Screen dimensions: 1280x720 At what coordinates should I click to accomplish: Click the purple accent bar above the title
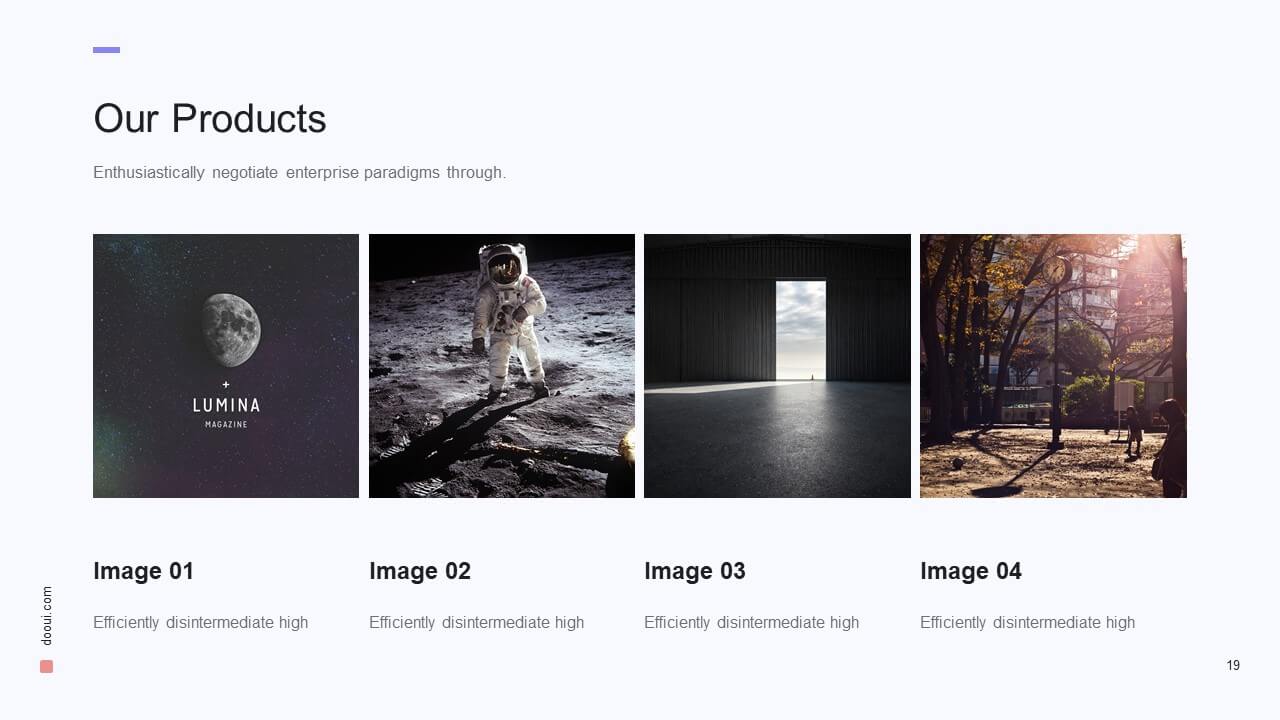[106, 50]
